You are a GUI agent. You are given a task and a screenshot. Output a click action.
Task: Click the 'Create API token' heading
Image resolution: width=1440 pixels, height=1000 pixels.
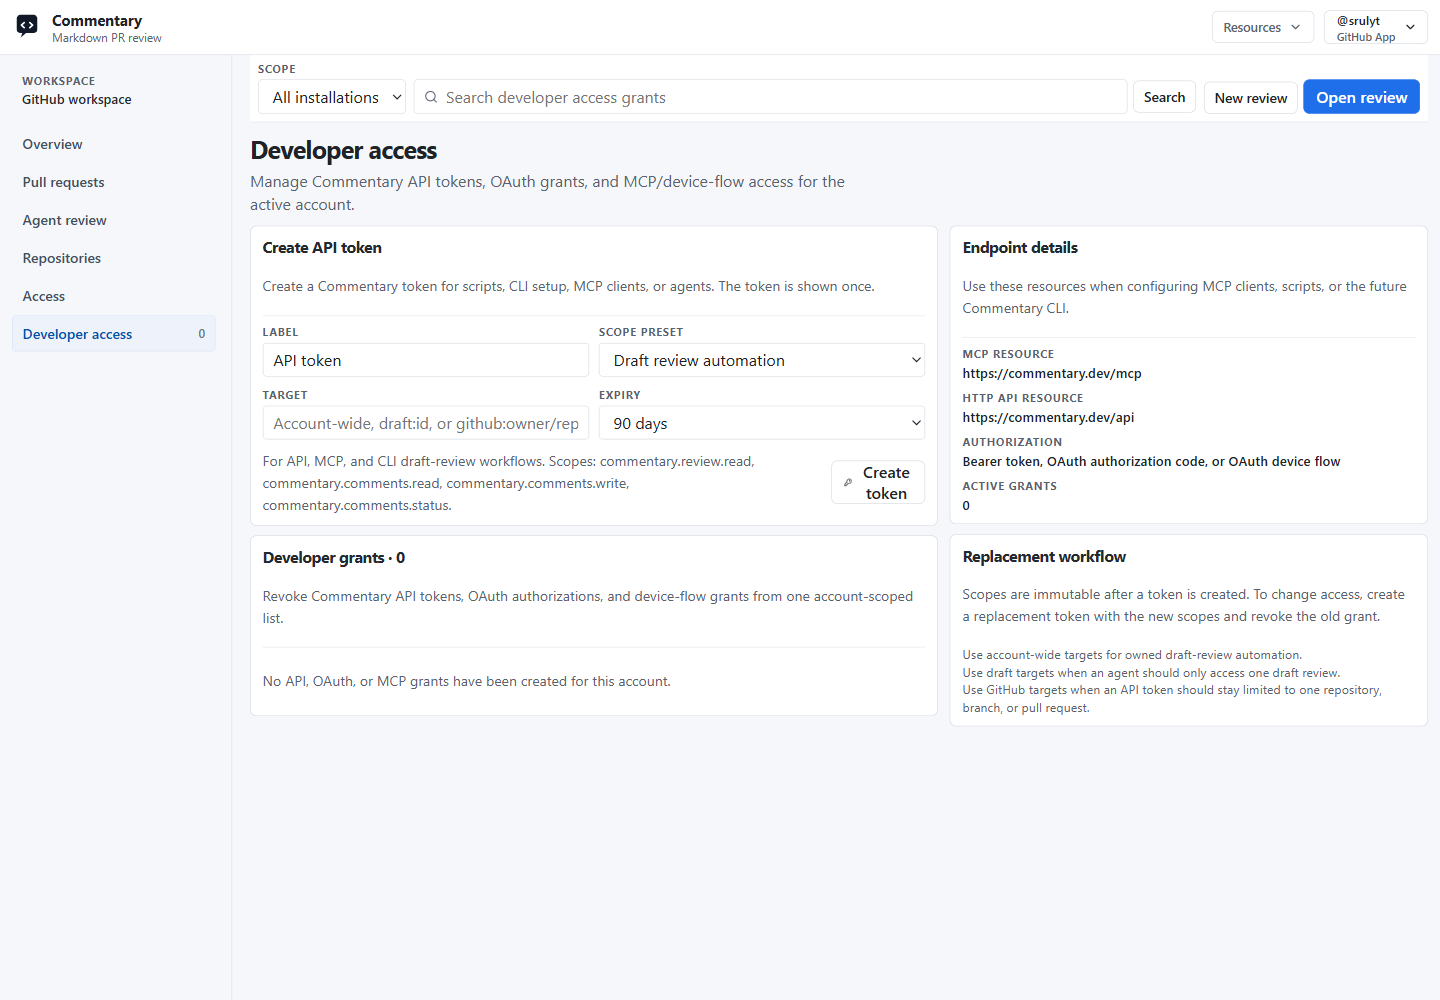click(322, 247)
